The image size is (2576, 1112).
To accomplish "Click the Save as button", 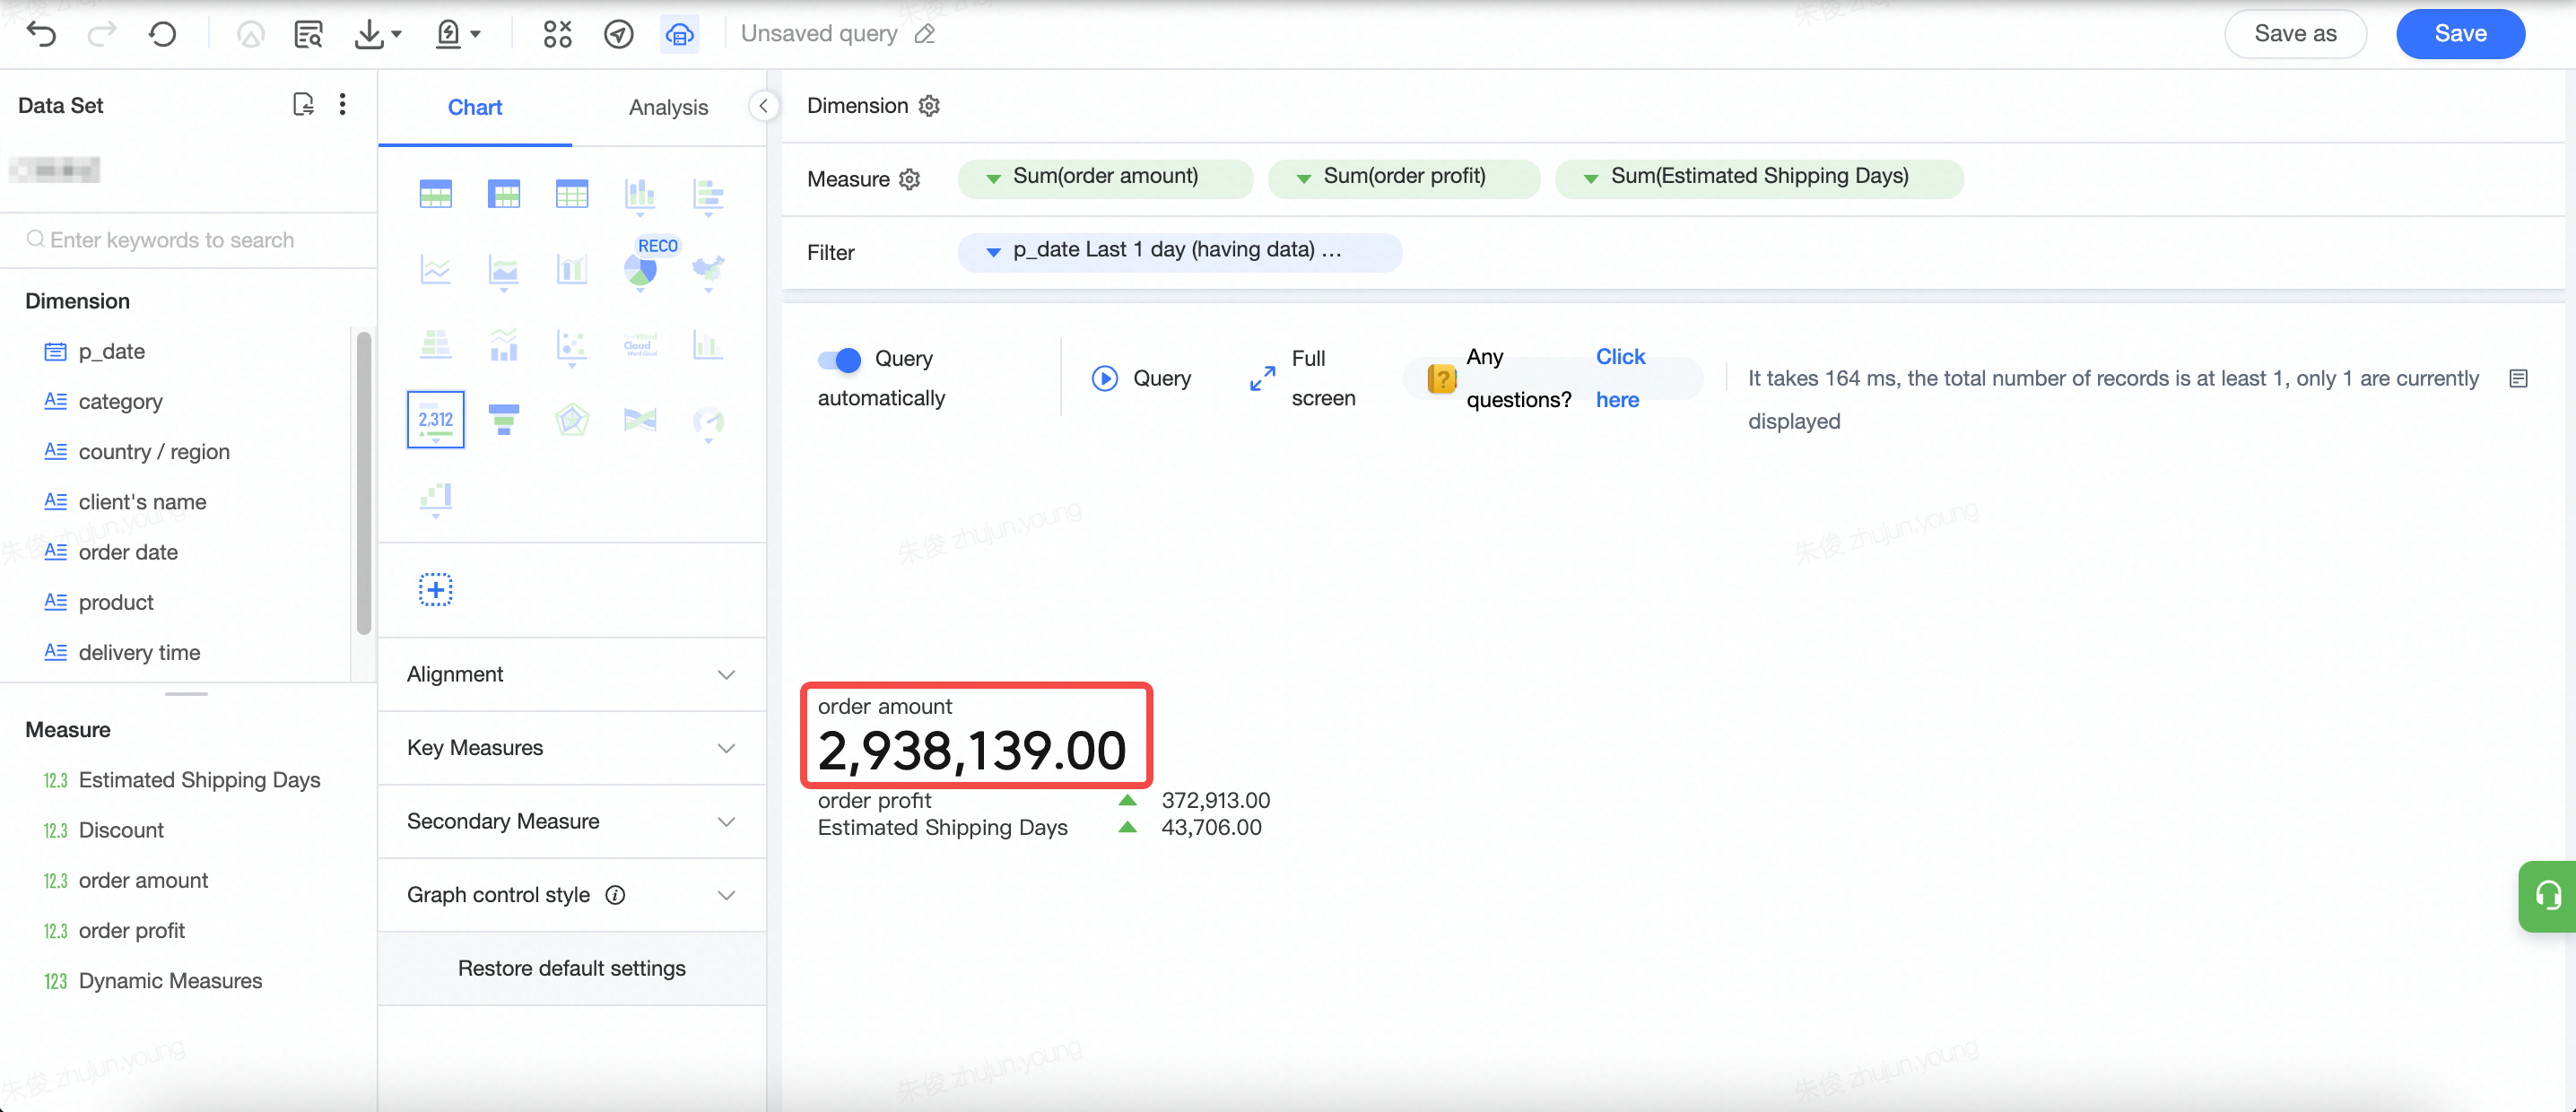I will click(x=2294, y=34).
